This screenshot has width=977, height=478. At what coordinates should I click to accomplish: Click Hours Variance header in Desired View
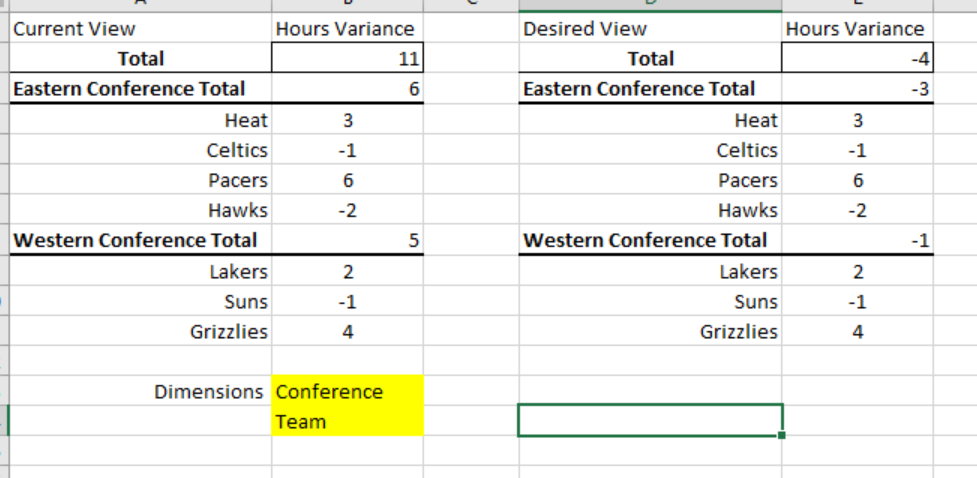pos(857,29)
